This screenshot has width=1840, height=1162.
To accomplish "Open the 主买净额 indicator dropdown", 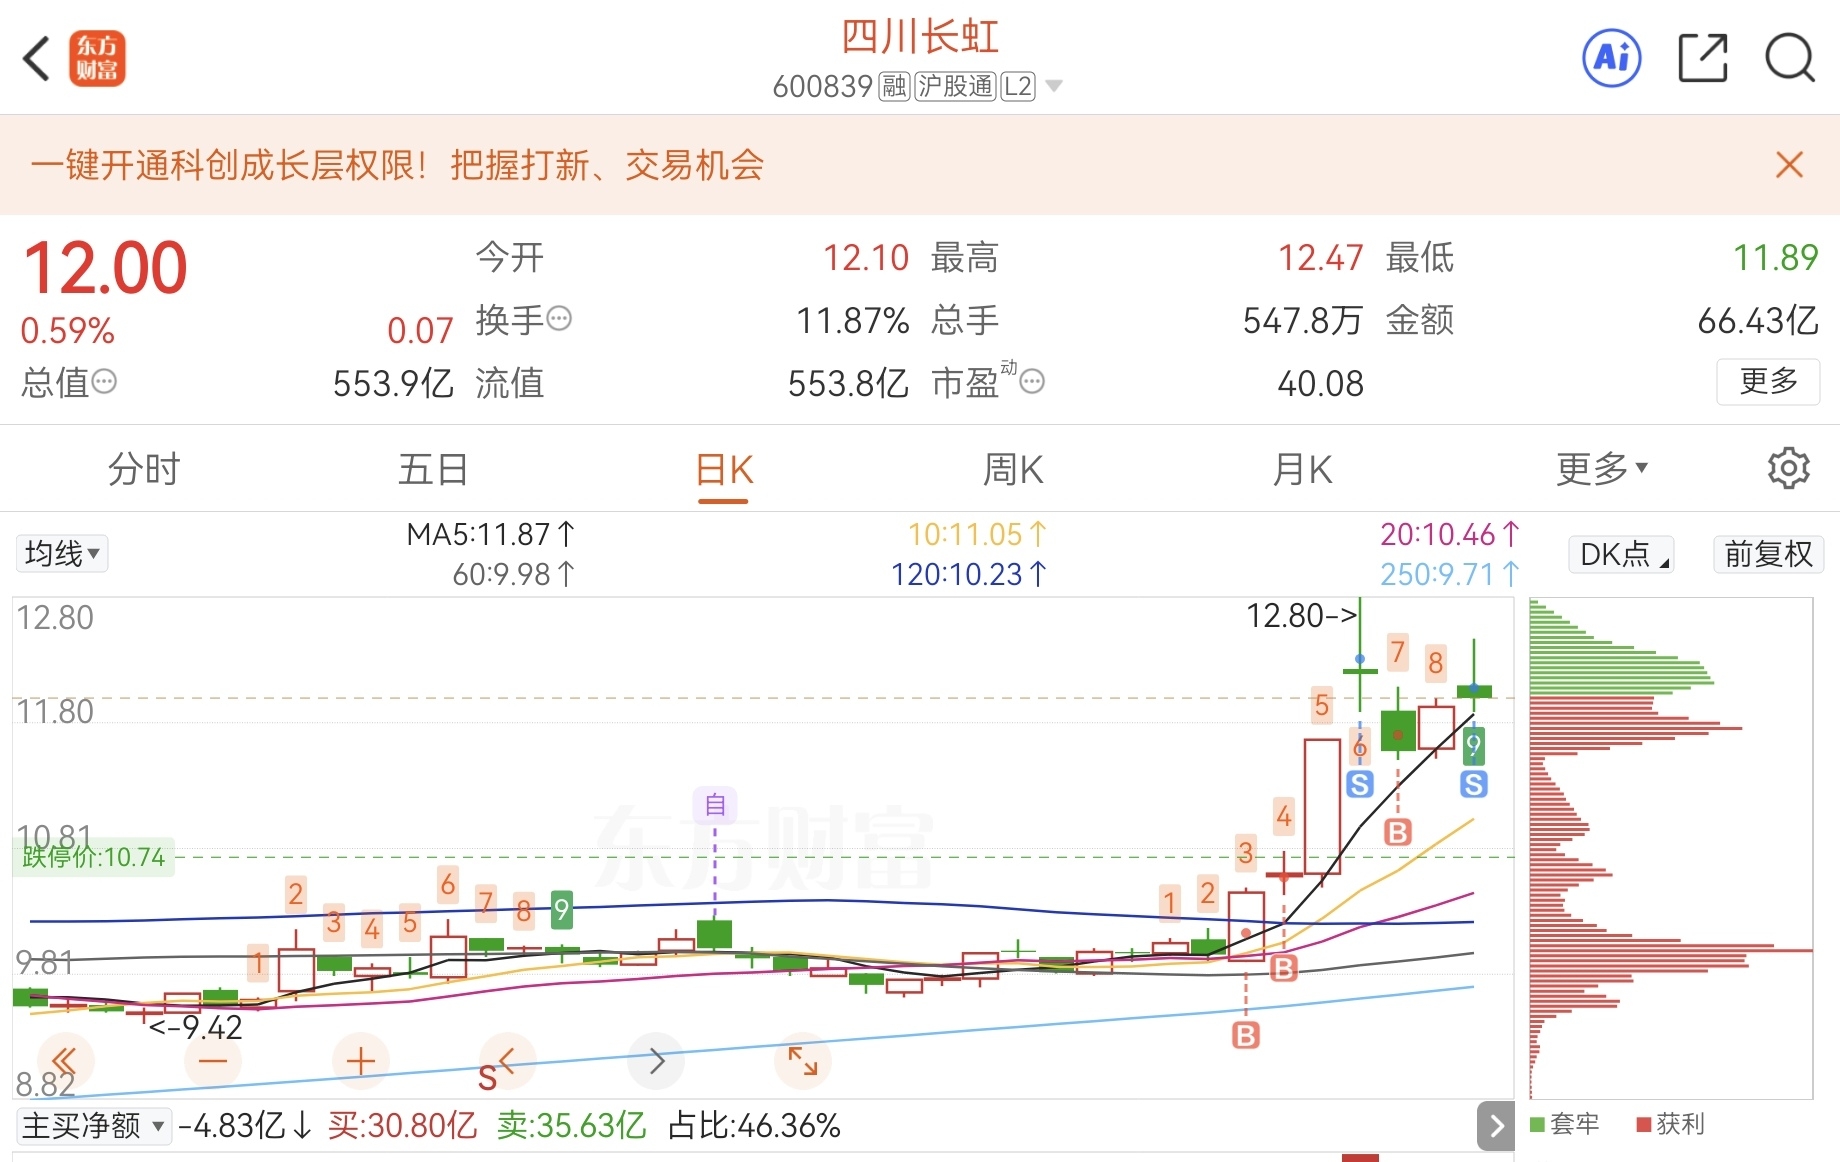I will 93,1126.
